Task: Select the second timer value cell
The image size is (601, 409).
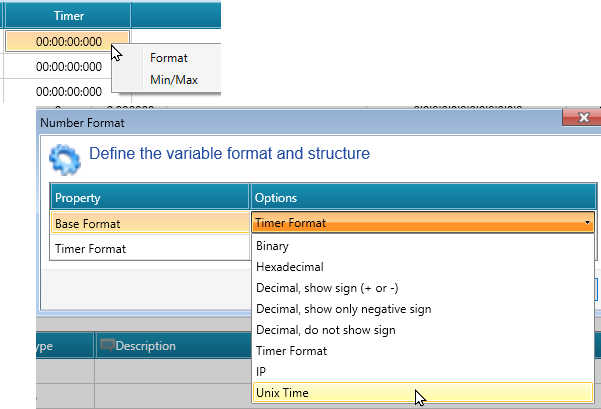Action: click(x=68, y=66)
